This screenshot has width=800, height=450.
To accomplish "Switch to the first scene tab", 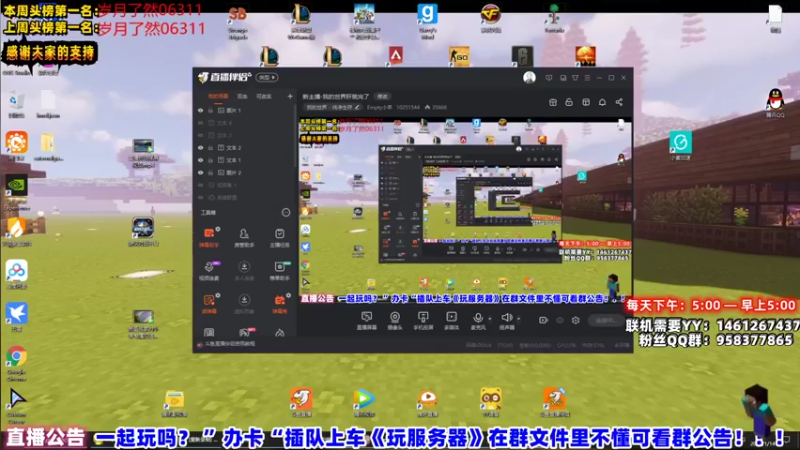I will (x=218, y=96).
